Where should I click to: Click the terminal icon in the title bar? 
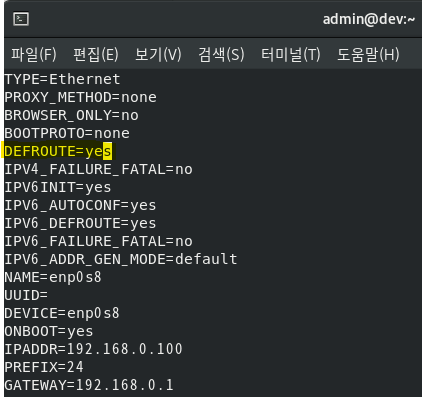point(21,19)
